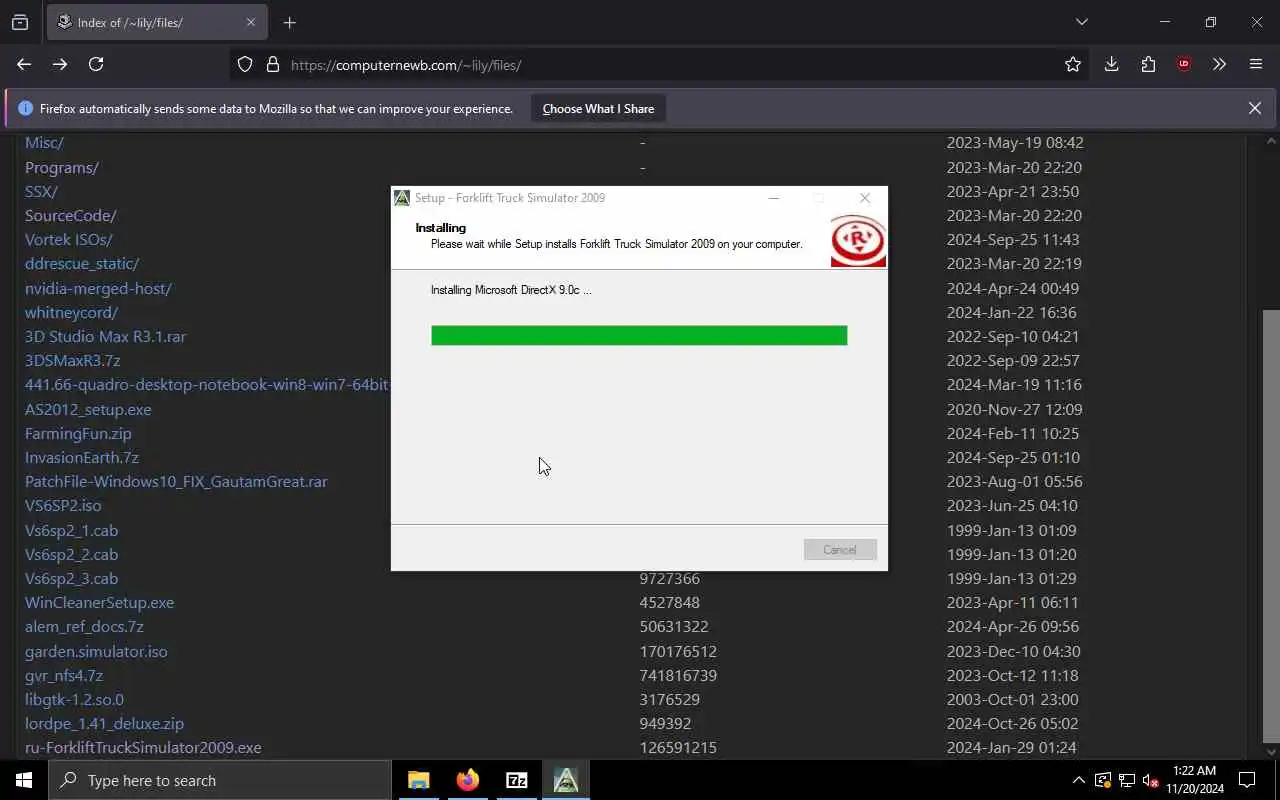1280x800 pixels.
Task: Open the Misc/ directory link
Action: coord(44,143)
